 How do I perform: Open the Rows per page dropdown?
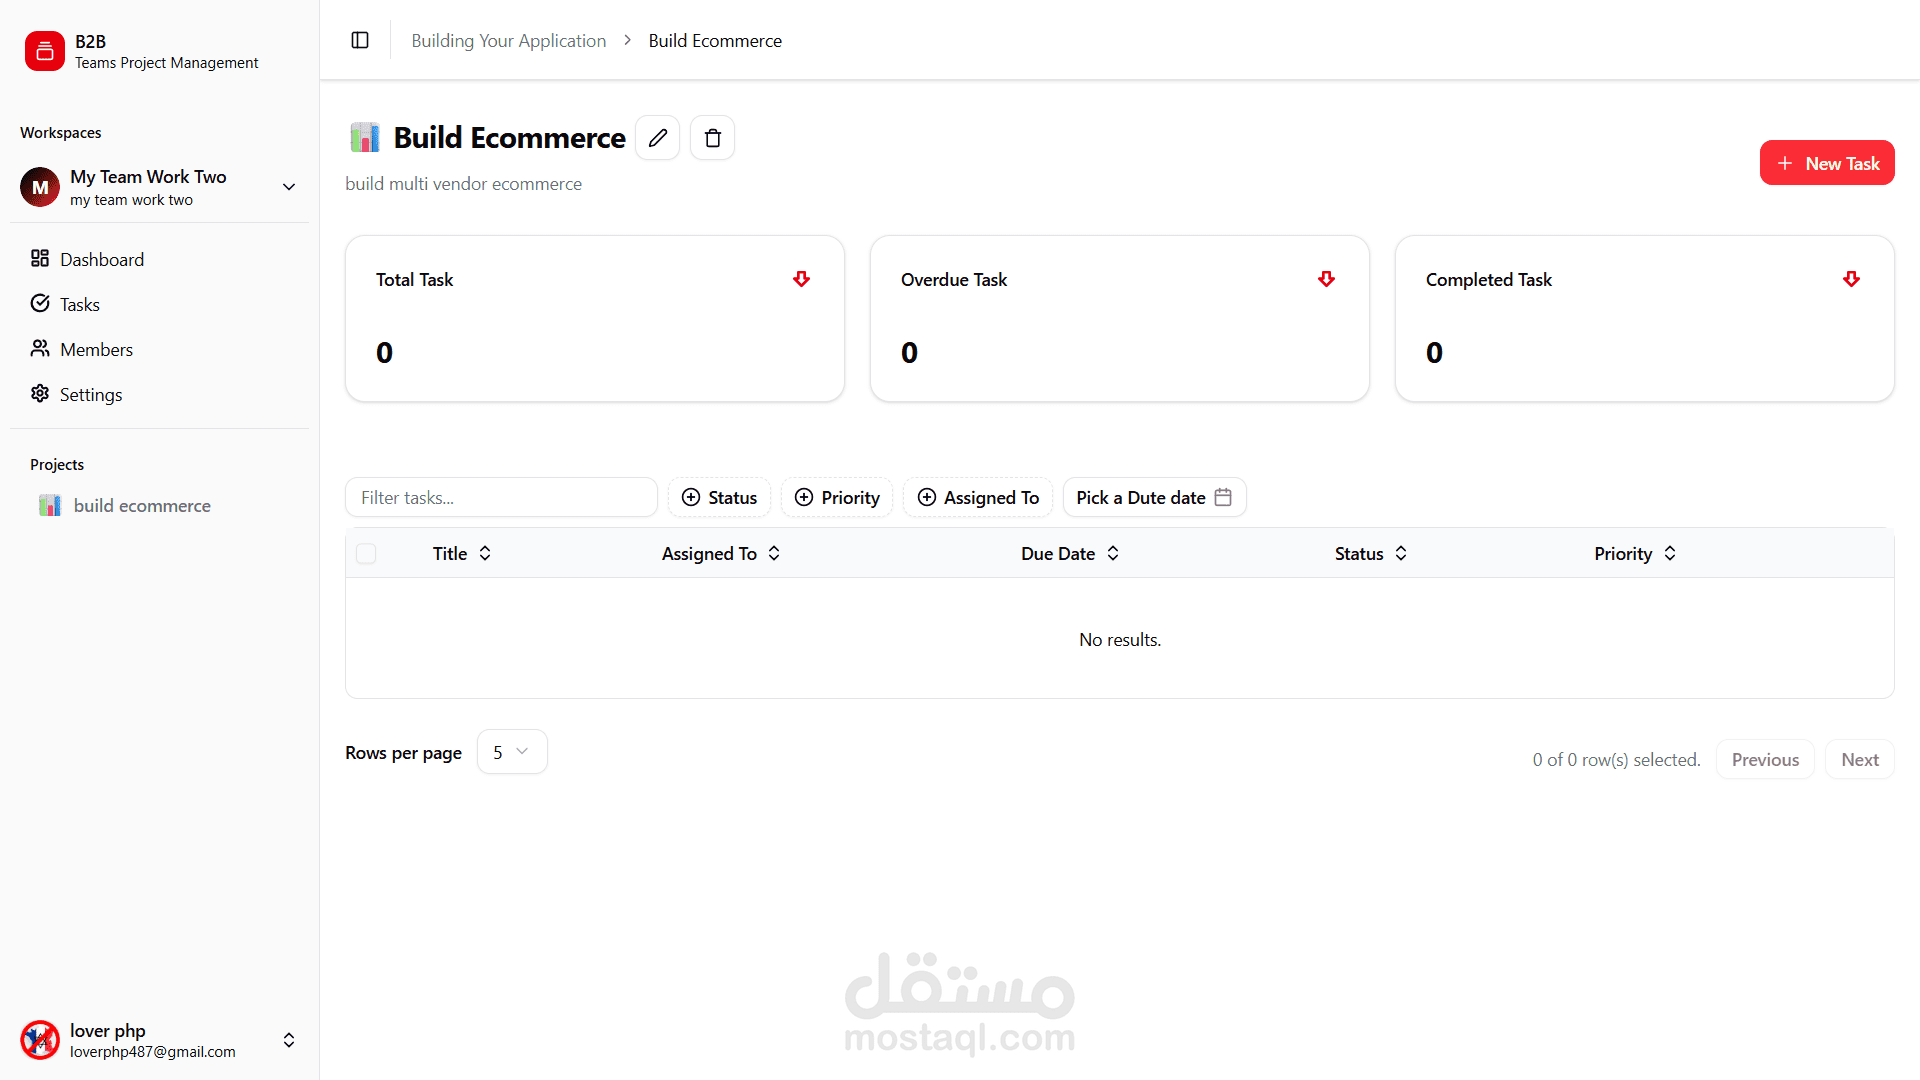coord(511,752)
